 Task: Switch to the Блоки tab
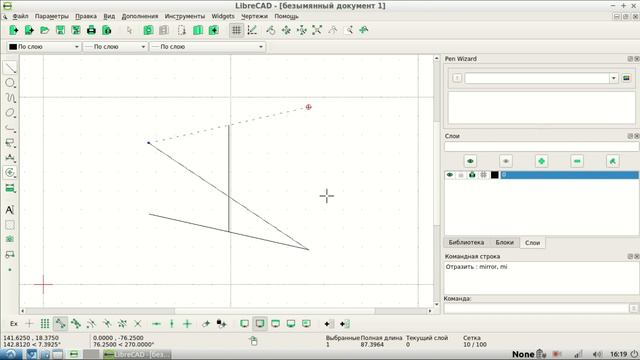(504, 242)
